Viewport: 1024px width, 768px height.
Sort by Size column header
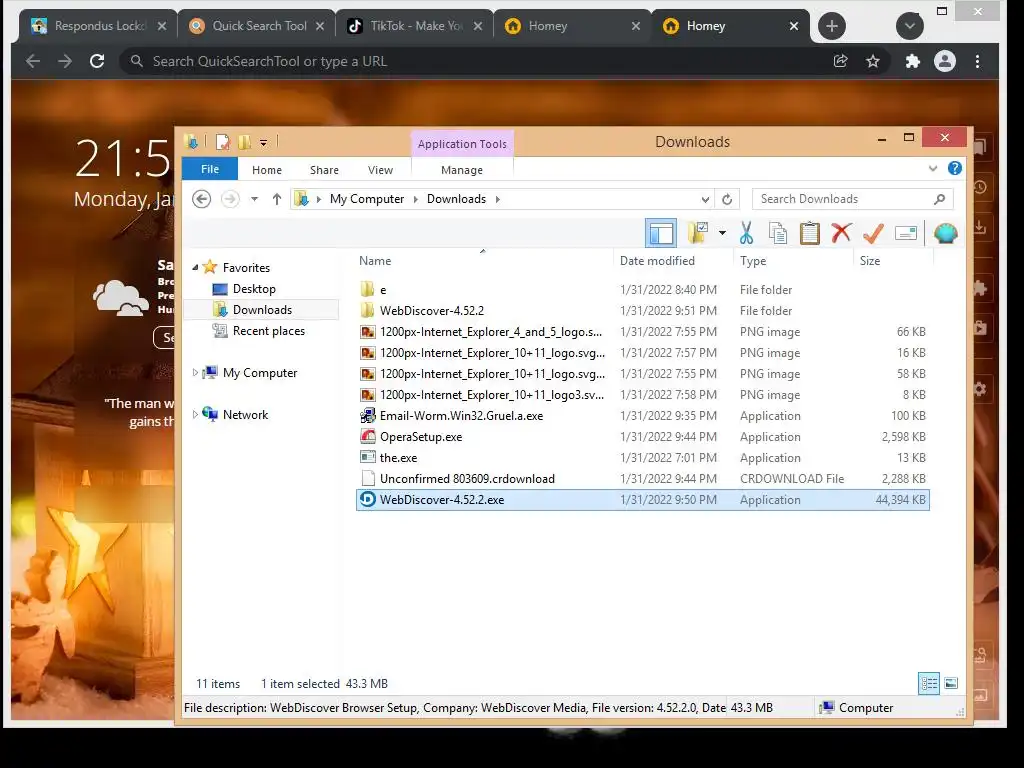[870, 261]
